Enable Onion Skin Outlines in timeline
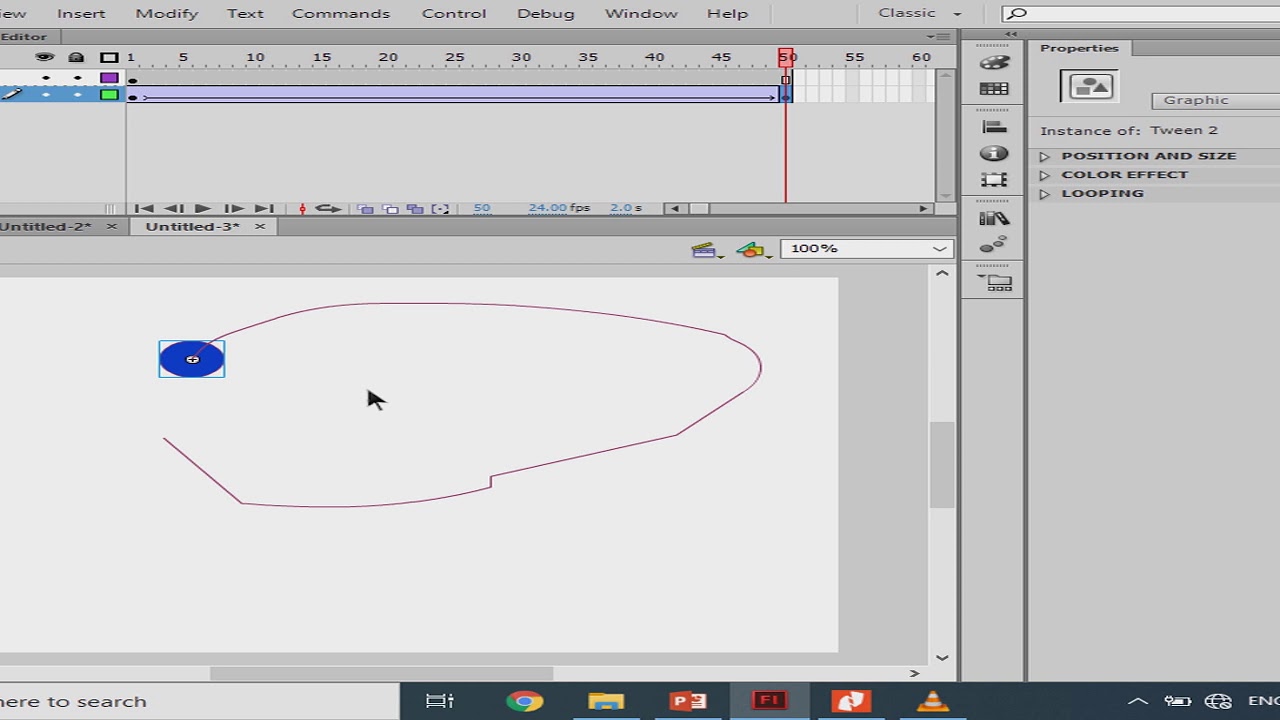Viewport: 1280px width, 720px height. point(390,208)
